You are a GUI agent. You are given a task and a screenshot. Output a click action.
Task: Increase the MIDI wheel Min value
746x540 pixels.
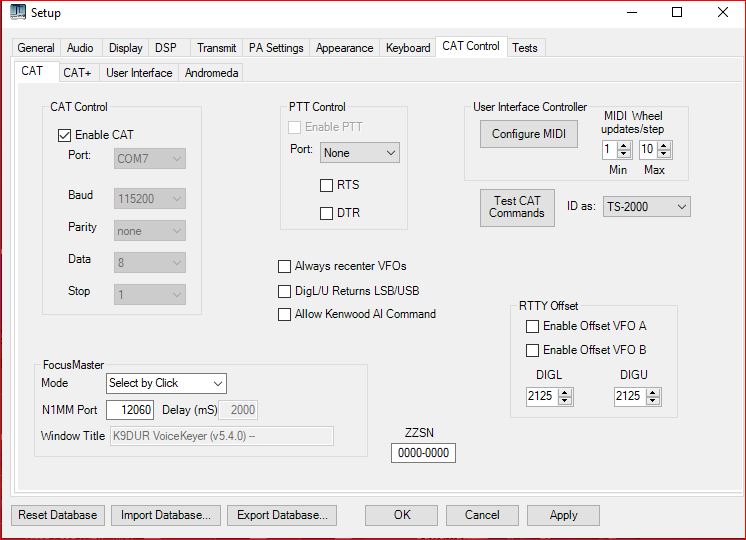point(624,145)
